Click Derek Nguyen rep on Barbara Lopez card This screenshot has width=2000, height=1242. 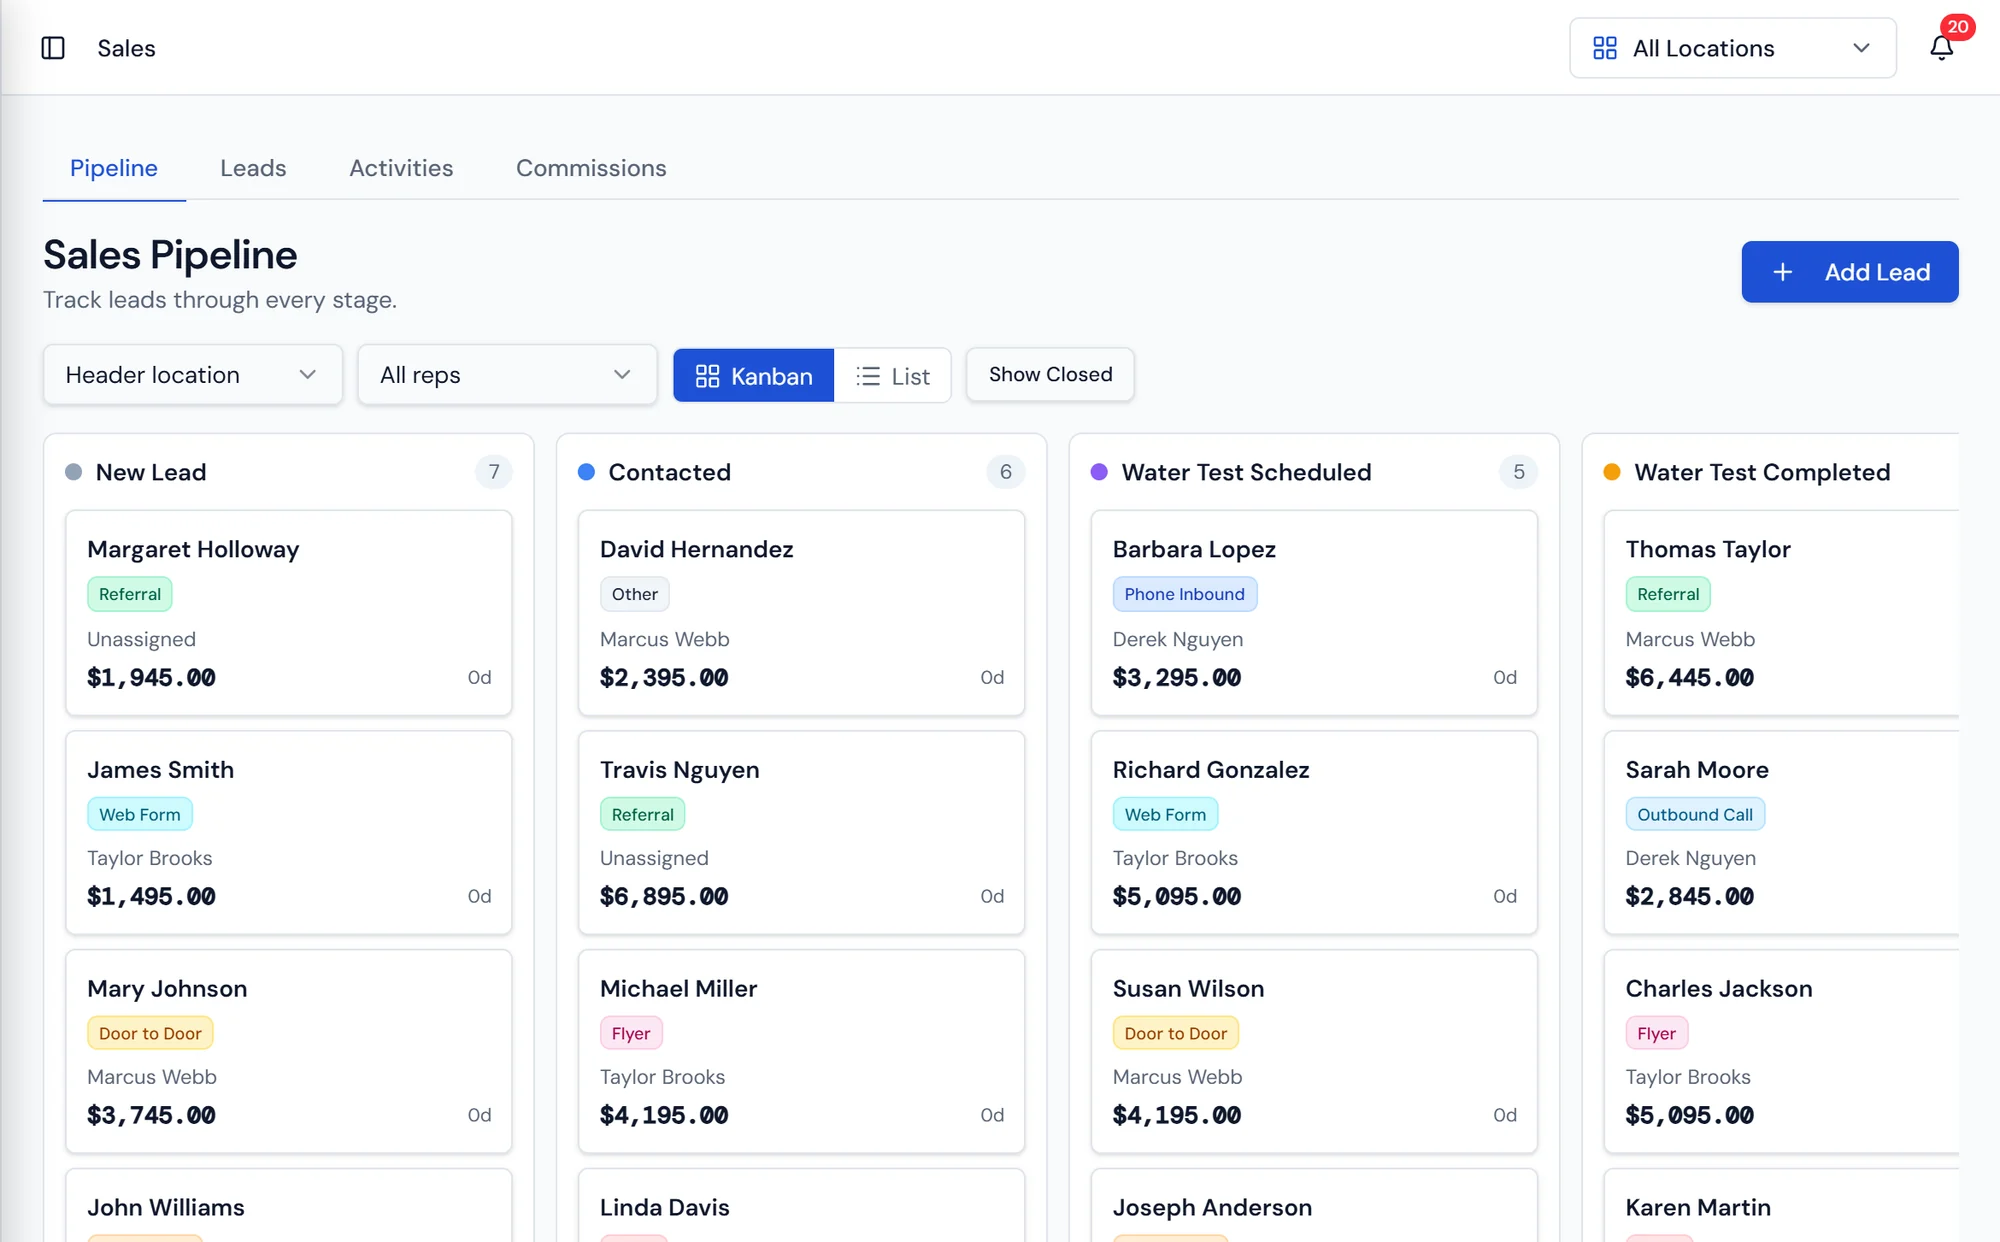[1178, 639]
